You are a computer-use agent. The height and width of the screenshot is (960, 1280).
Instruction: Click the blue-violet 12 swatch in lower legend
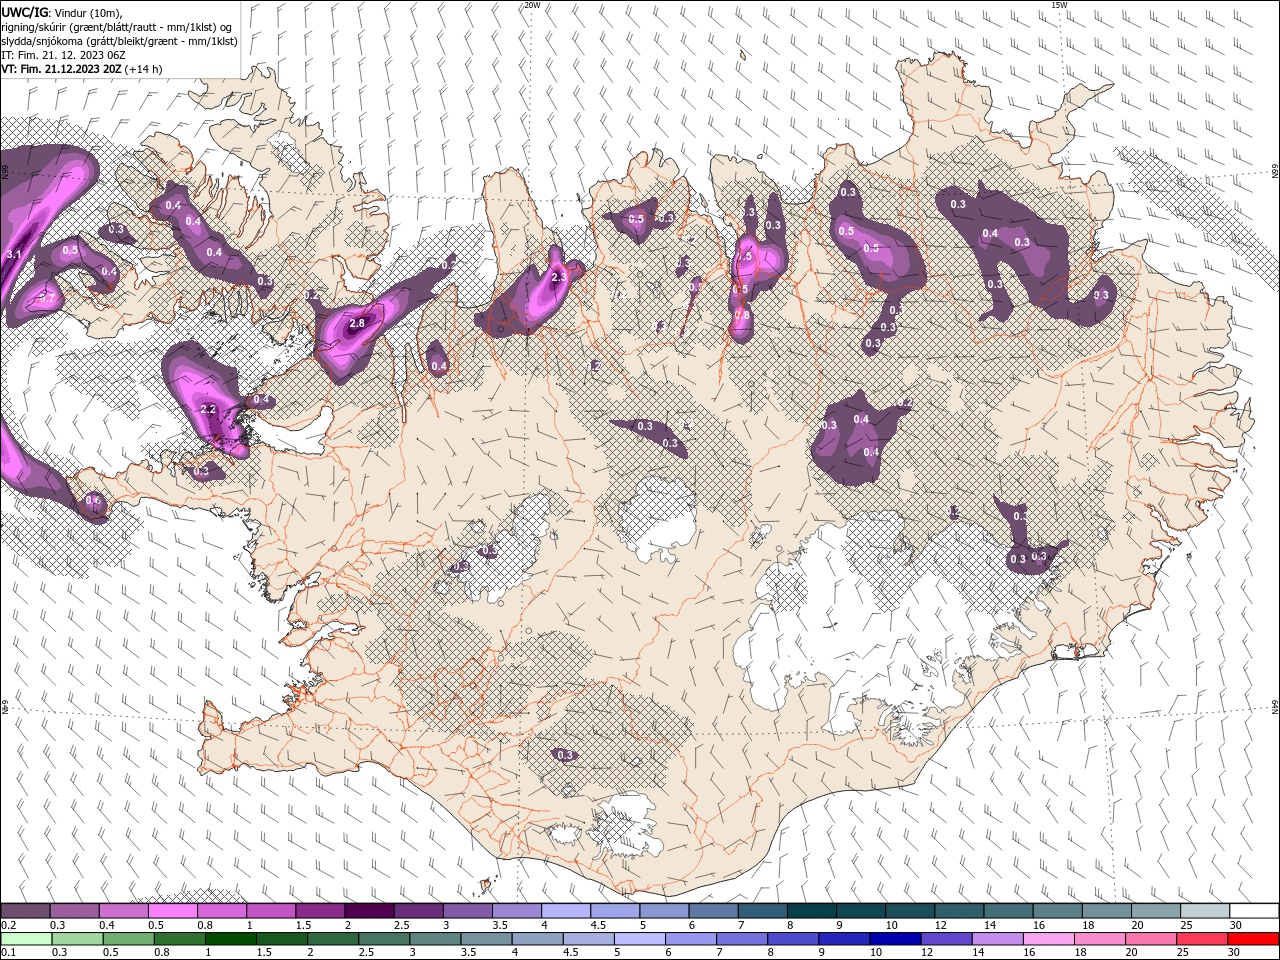point(945,939)
